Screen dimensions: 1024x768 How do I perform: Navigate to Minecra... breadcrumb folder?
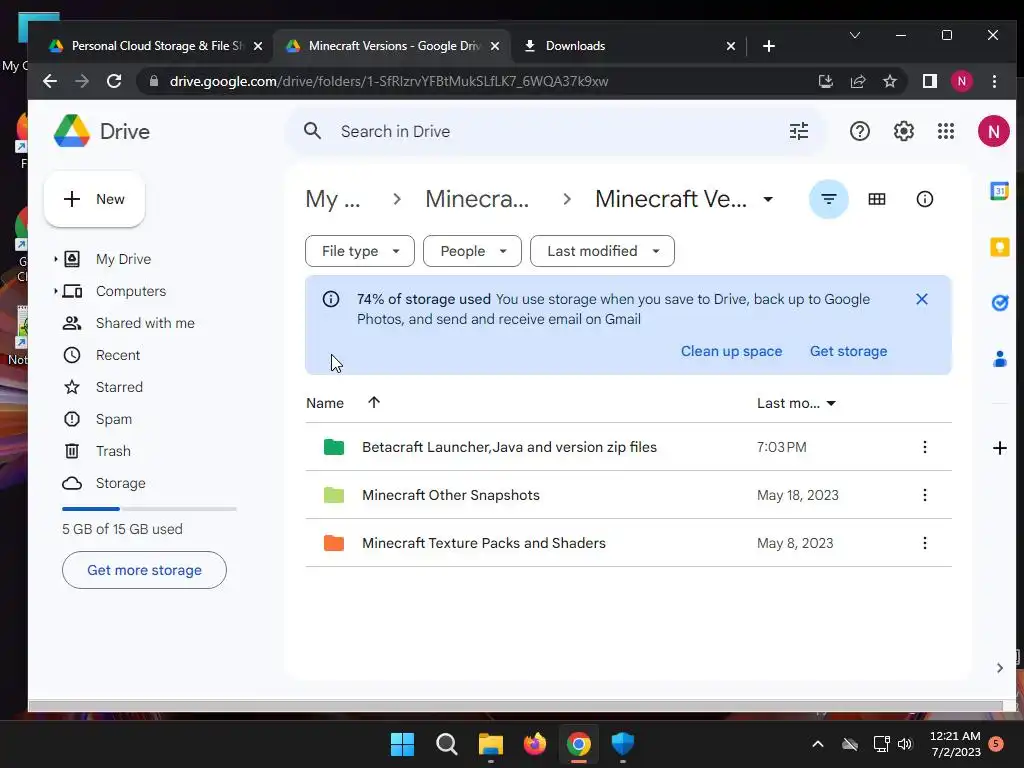pyautogui.click(x=477, y=199)
